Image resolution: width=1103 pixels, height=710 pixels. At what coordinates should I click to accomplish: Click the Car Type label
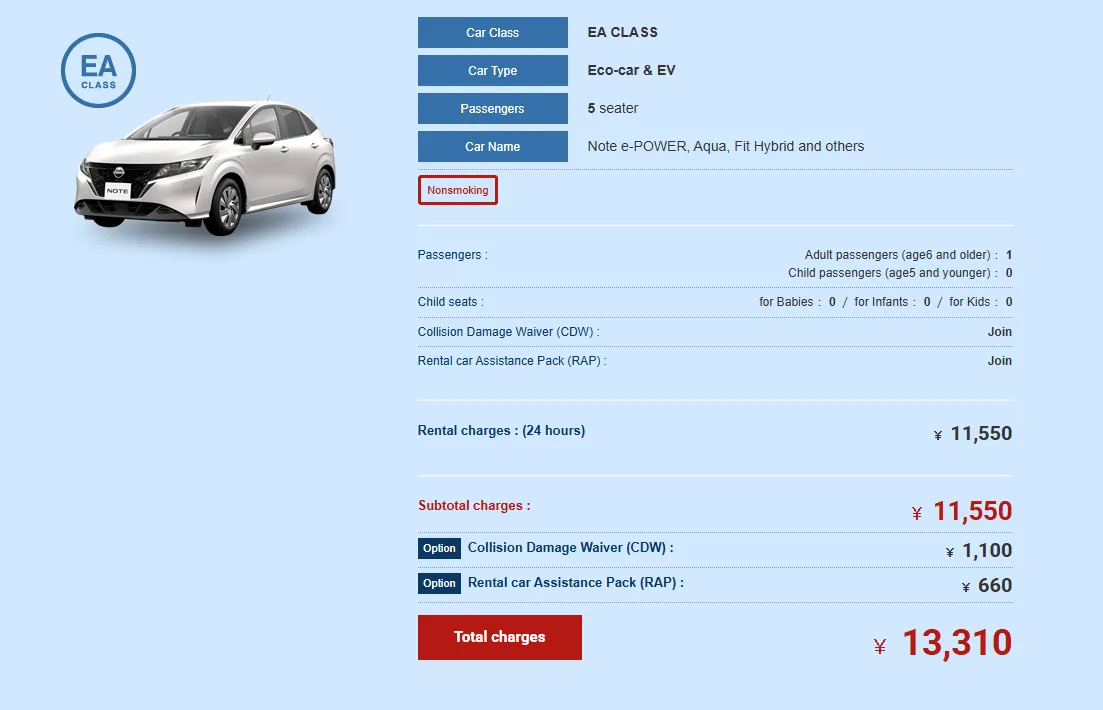492,70
